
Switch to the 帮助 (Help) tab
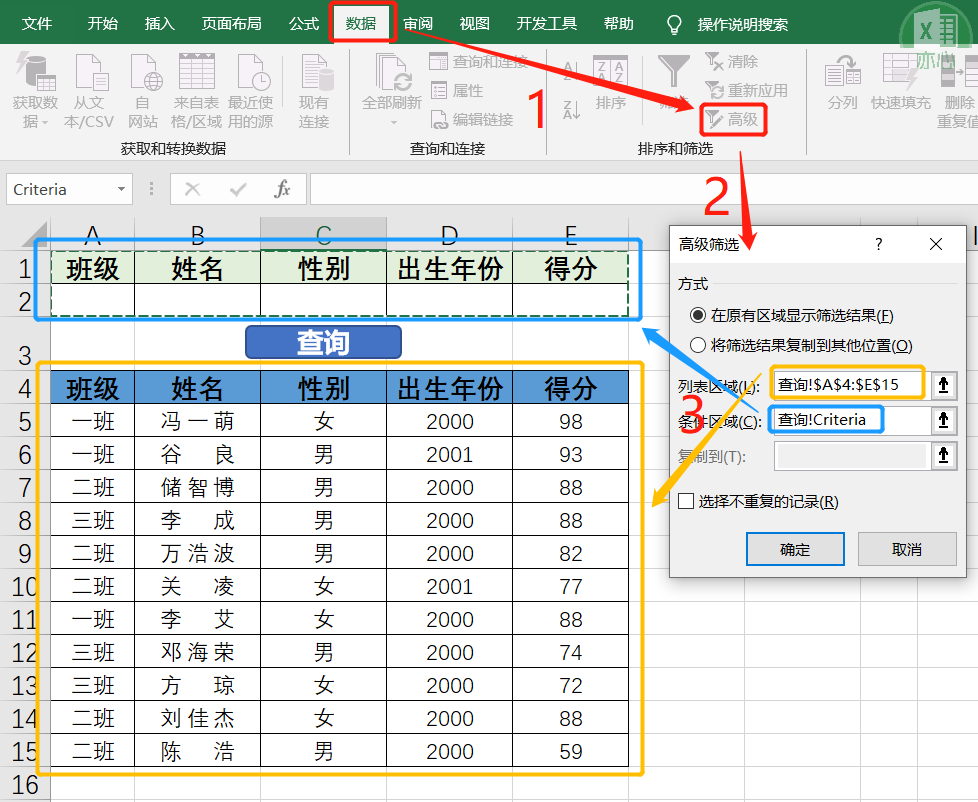pyautogui.click(x=619, y=24)
